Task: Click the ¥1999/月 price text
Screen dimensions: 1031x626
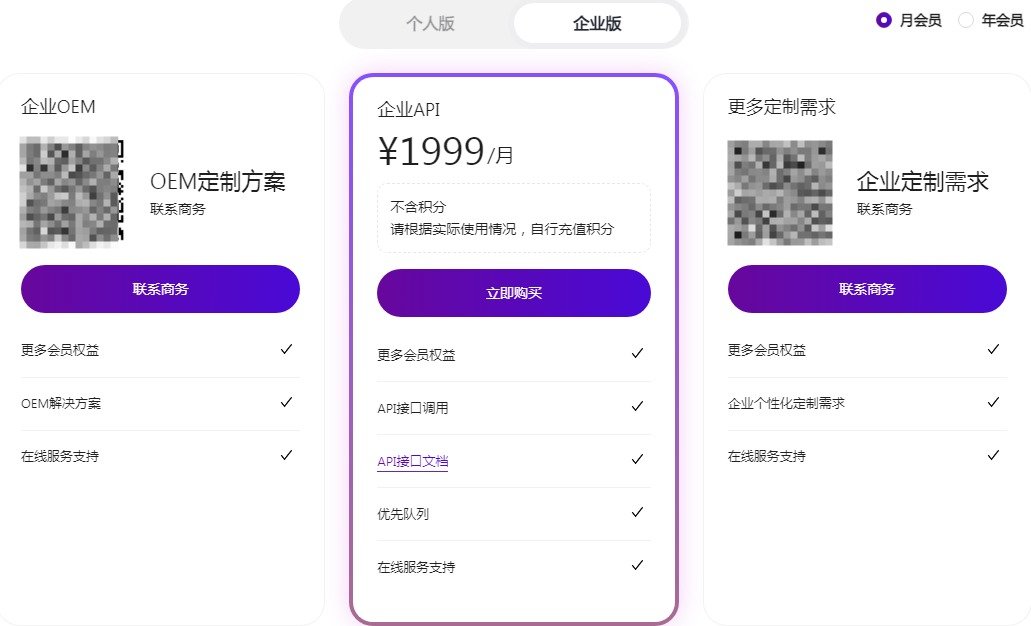Action: point(446,151)
